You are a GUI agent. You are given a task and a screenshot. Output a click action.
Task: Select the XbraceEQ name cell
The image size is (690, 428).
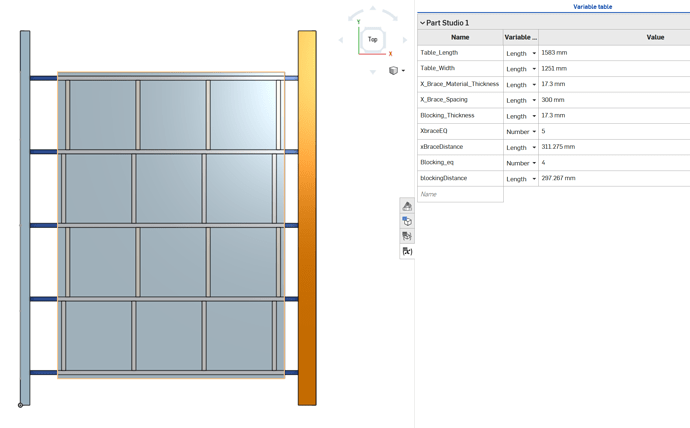click(460, 131)
